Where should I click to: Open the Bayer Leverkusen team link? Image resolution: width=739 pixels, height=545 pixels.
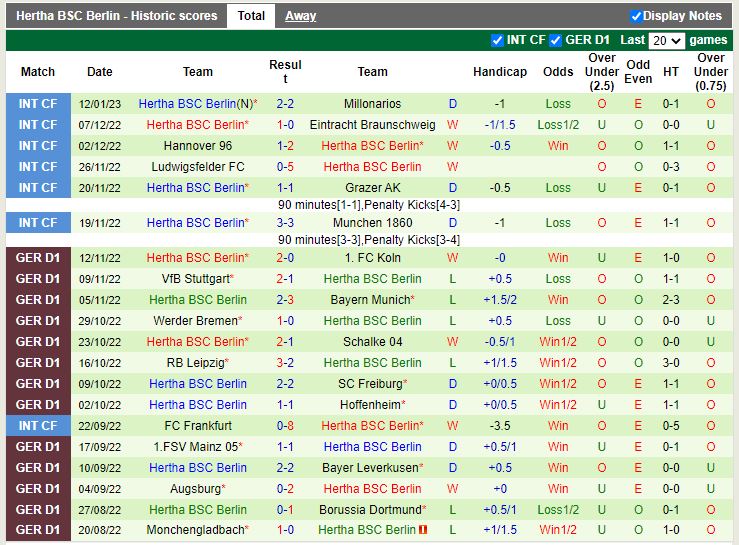(372, 468)
